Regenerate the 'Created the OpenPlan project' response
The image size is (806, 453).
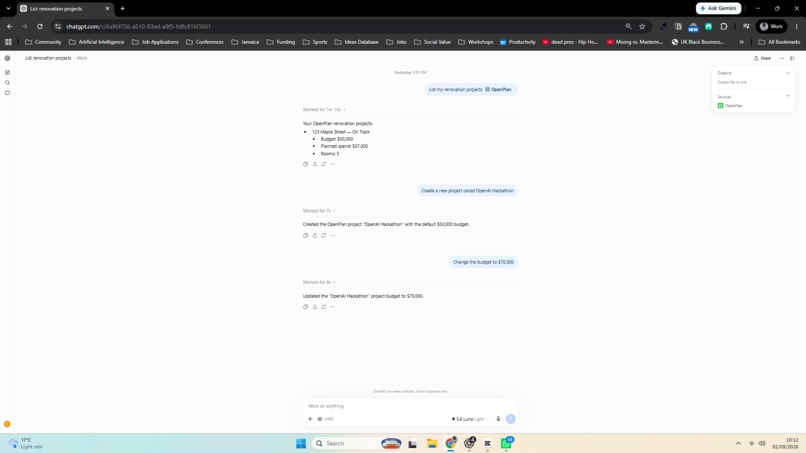pos(323,235)
